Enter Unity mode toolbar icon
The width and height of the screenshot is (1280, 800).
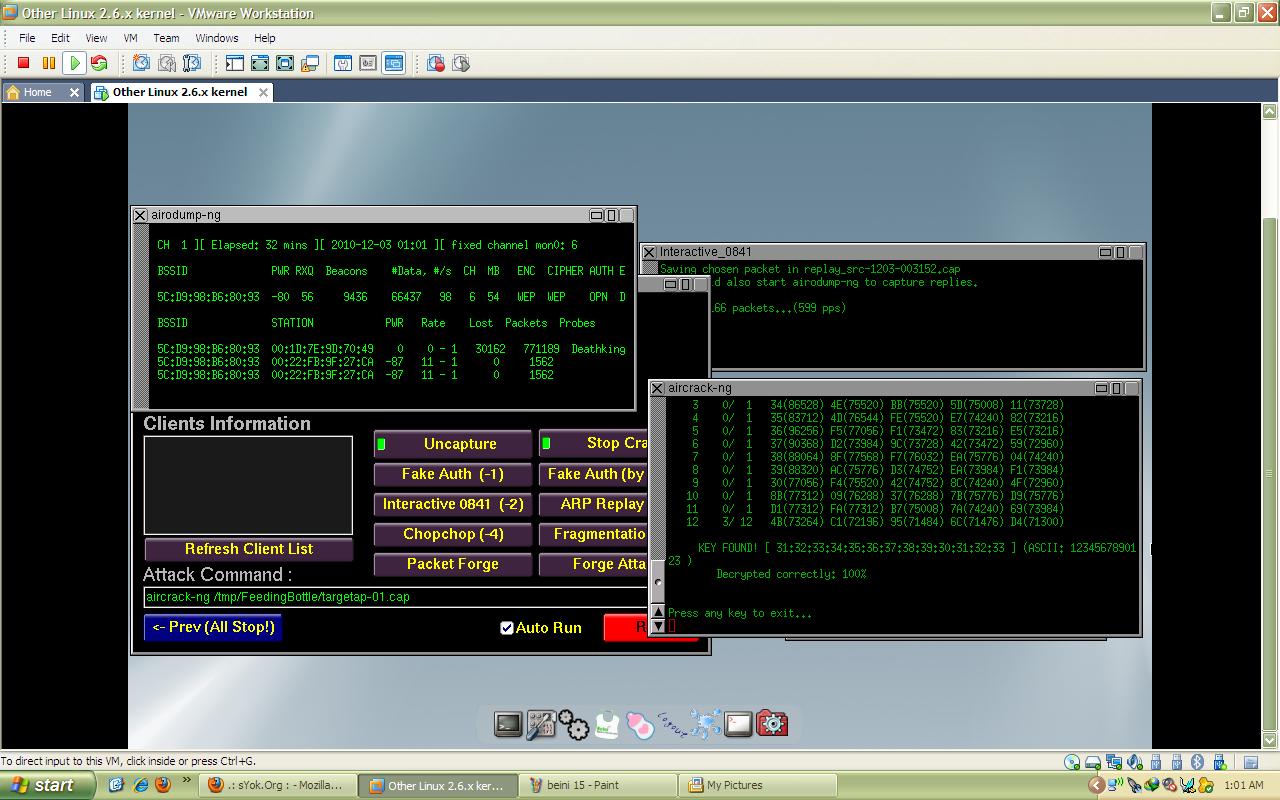point(309,63)
